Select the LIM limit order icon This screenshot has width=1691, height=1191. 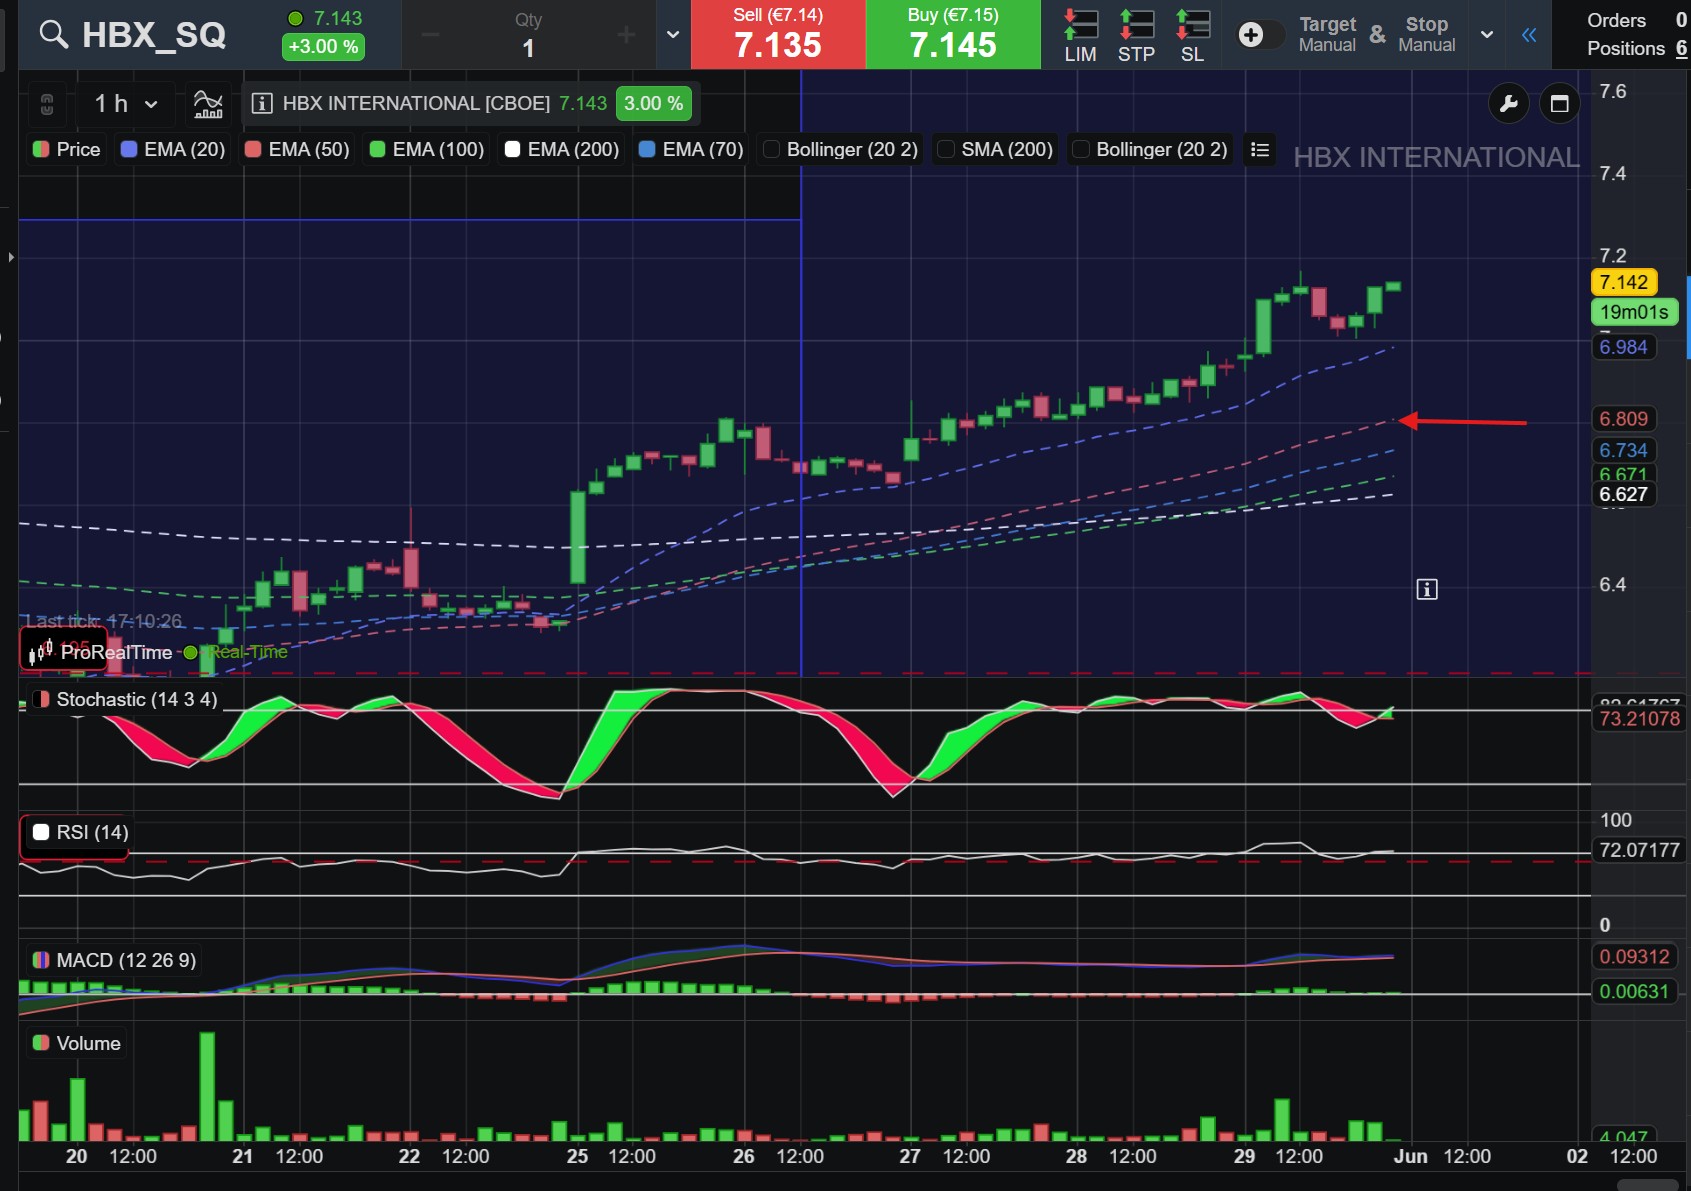[x=1080, y=35]
